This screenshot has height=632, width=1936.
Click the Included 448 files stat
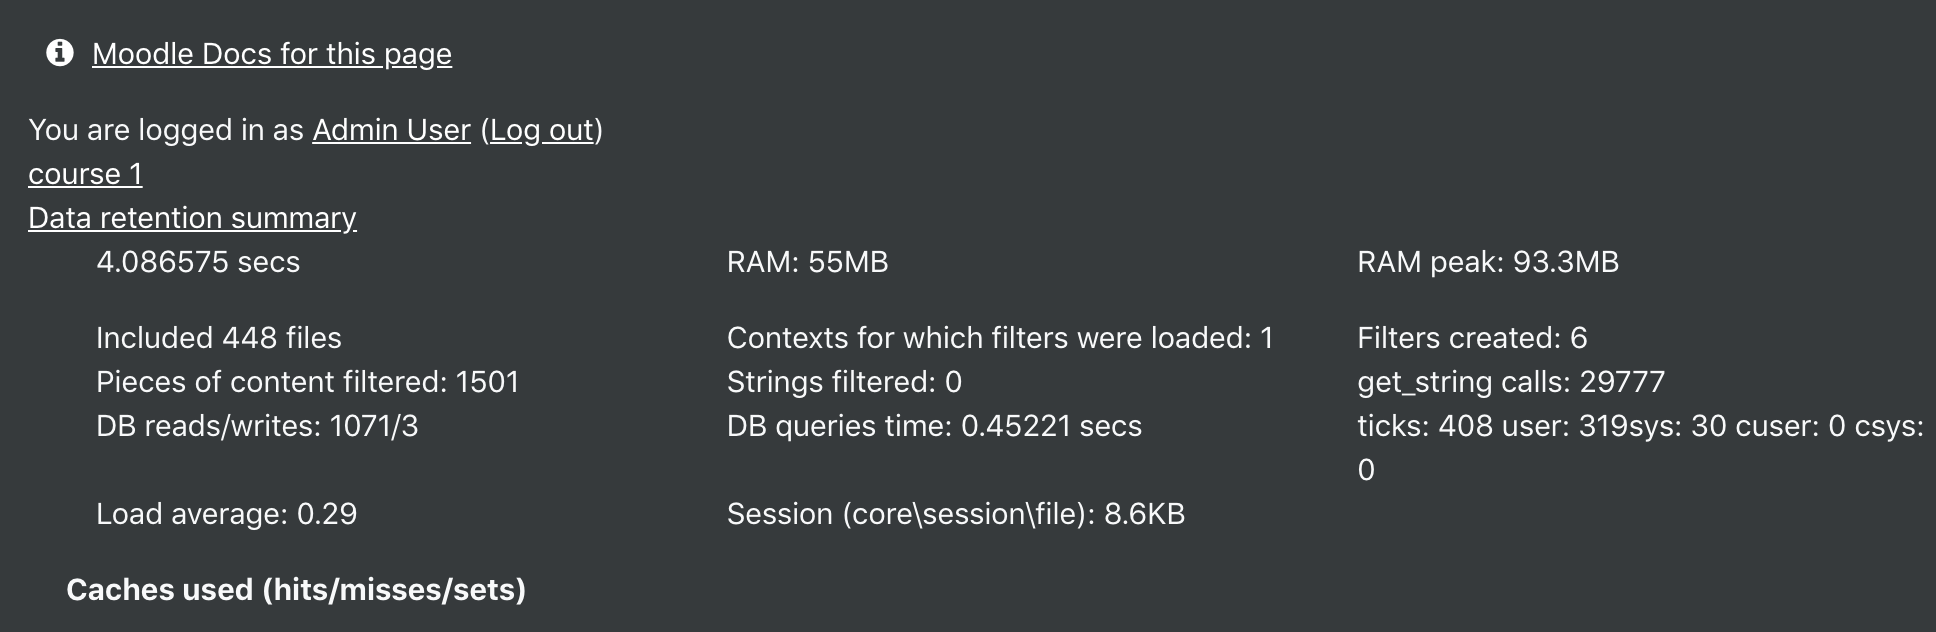click(x=219, y=338)
